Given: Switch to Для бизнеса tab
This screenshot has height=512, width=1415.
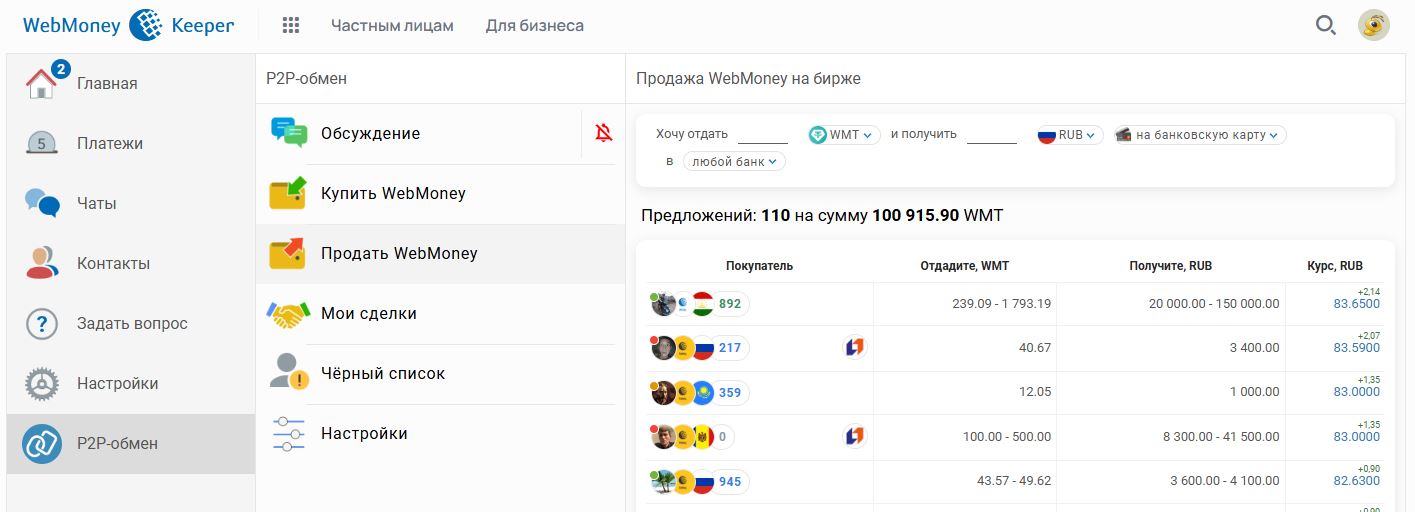Looking at the screenshot, I should coord(535,25).
